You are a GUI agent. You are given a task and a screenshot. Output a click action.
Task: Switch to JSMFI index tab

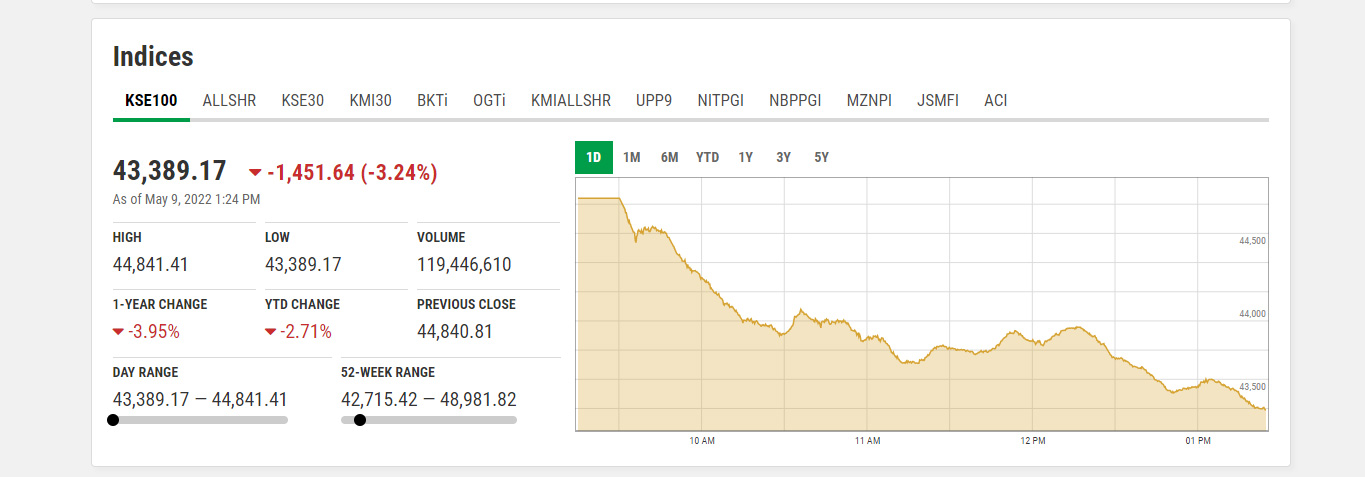(x=938, y=101)
